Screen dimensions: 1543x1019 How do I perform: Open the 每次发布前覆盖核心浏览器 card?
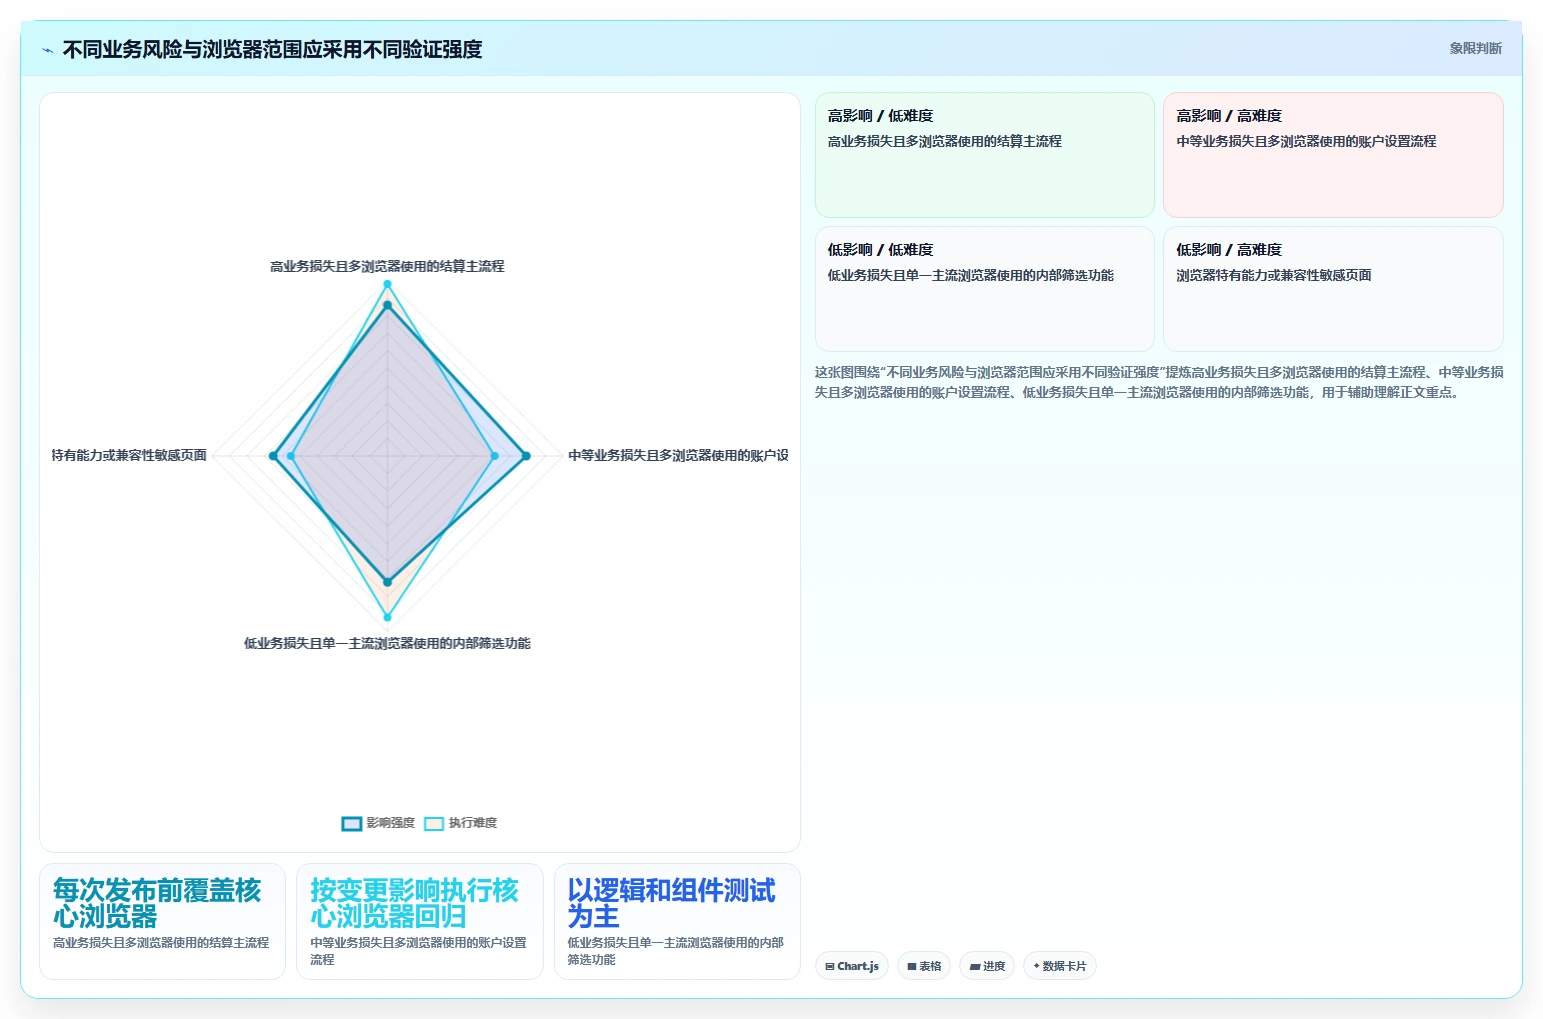click(x=162, y=921)
